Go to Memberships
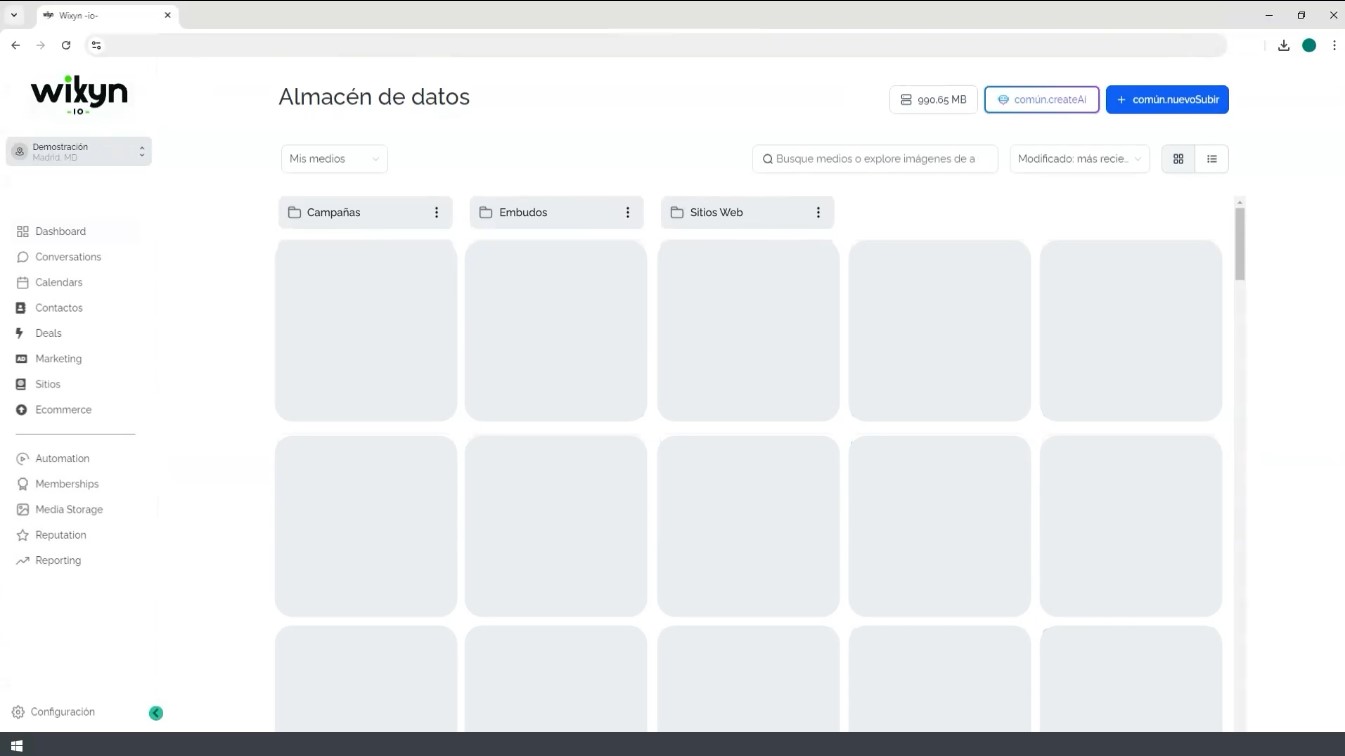Screen dimensions: 1345x756 point(67,484)
